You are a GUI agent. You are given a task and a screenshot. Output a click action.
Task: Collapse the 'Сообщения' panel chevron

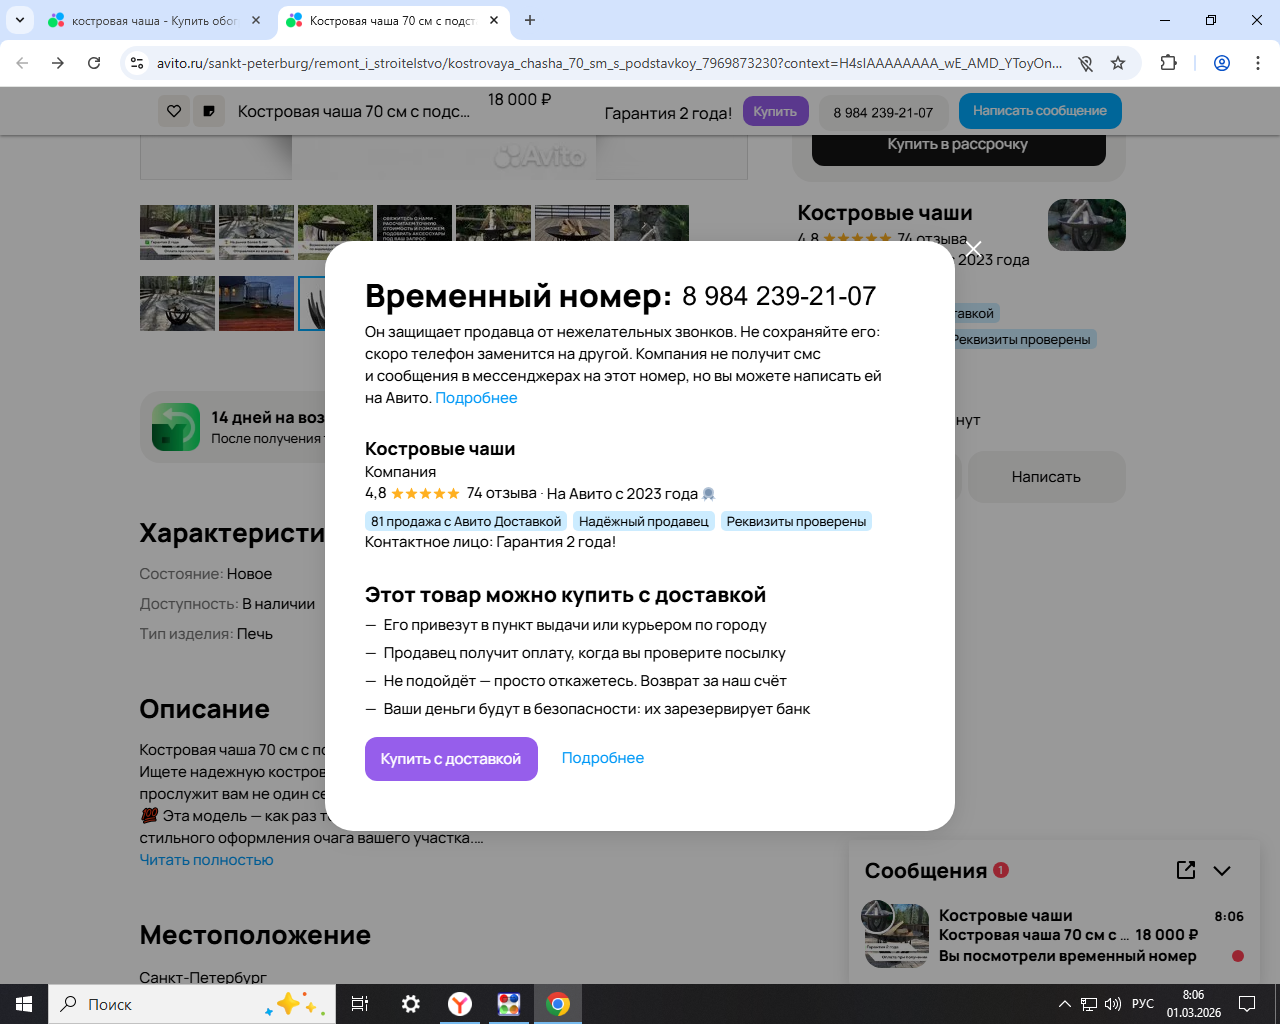point(1222,870)
